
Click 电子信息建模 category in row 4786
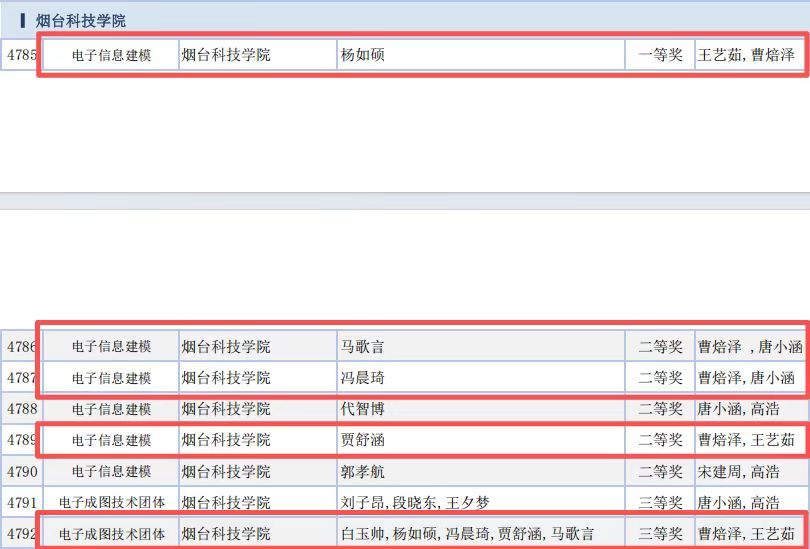pyautogui.click(x=112, y=346)
